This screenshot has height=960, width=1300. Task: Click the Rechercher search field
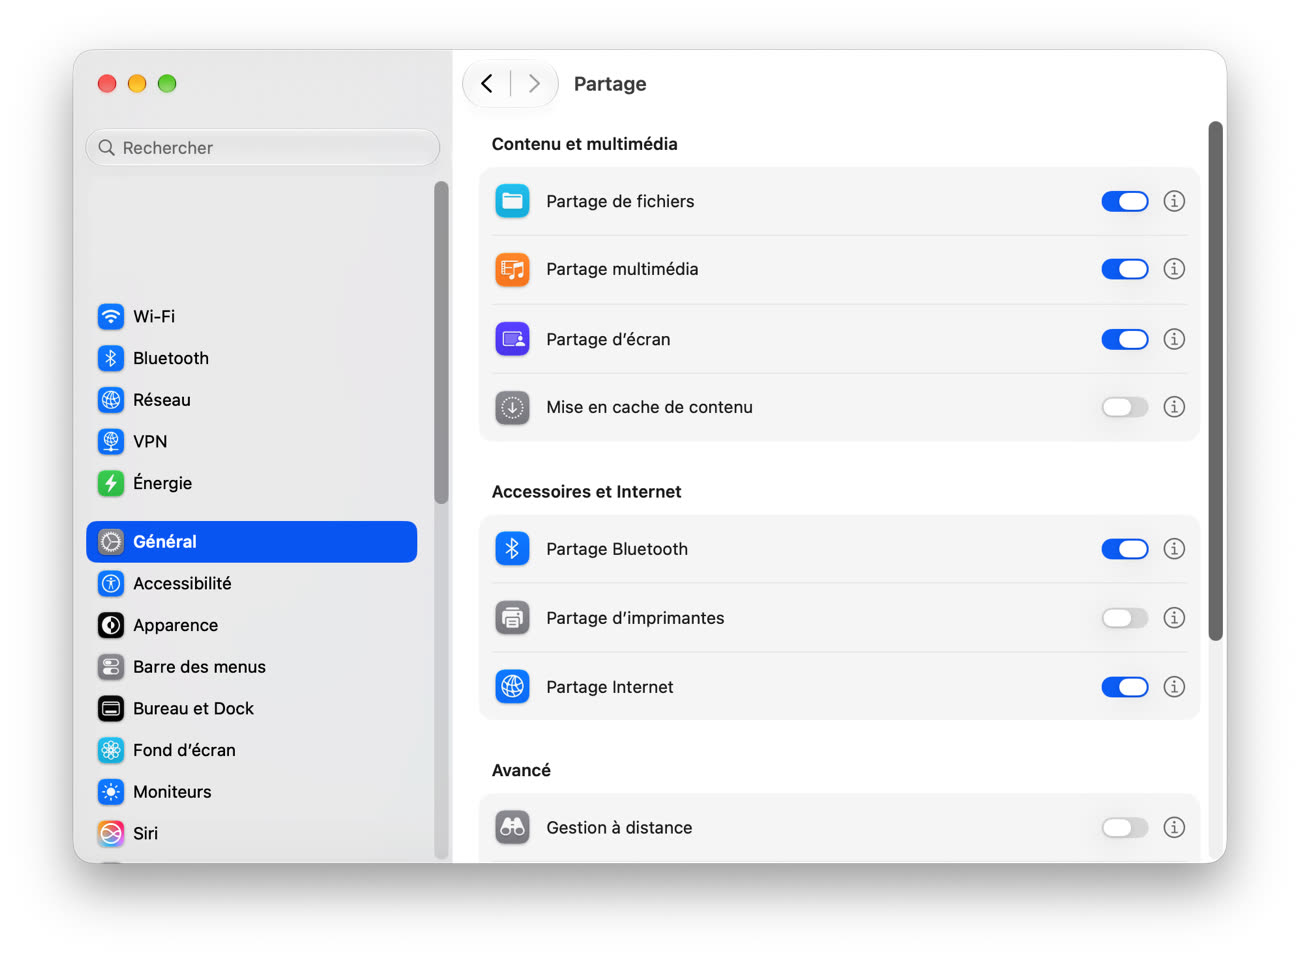coord(263,148)
